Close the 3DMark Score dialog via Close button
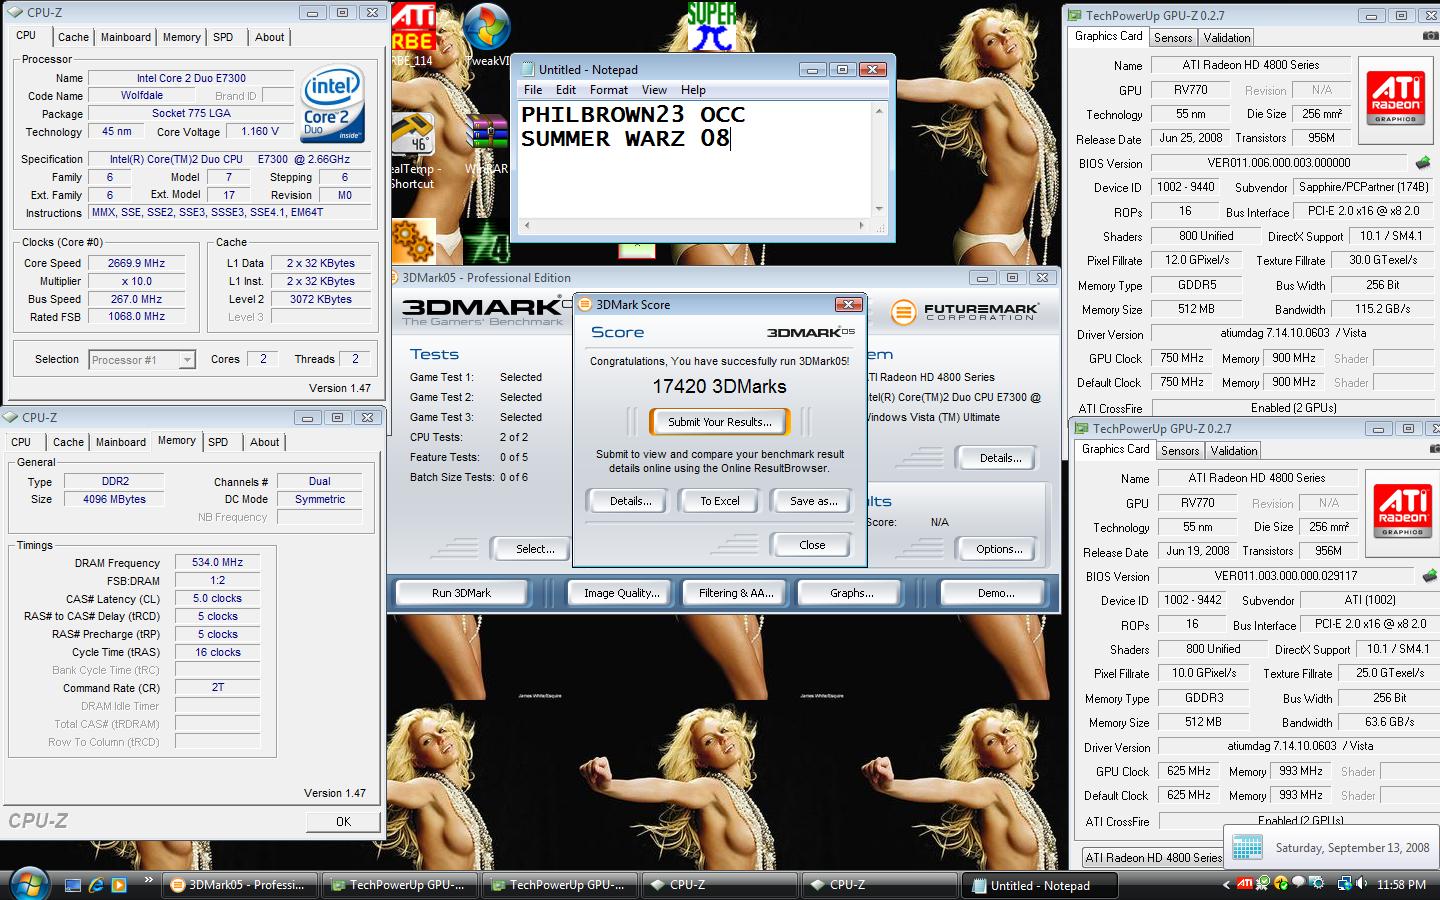The width and height of the screenshot is (1440, 900). click(812, 545)
